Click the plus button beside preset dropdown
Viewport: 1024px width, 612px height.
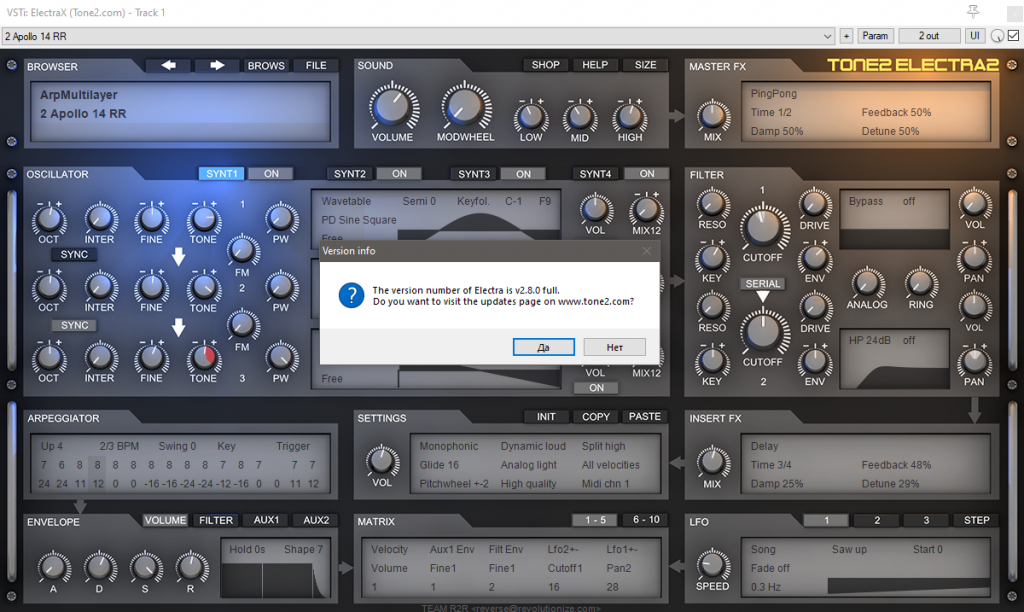coord(846,36)
